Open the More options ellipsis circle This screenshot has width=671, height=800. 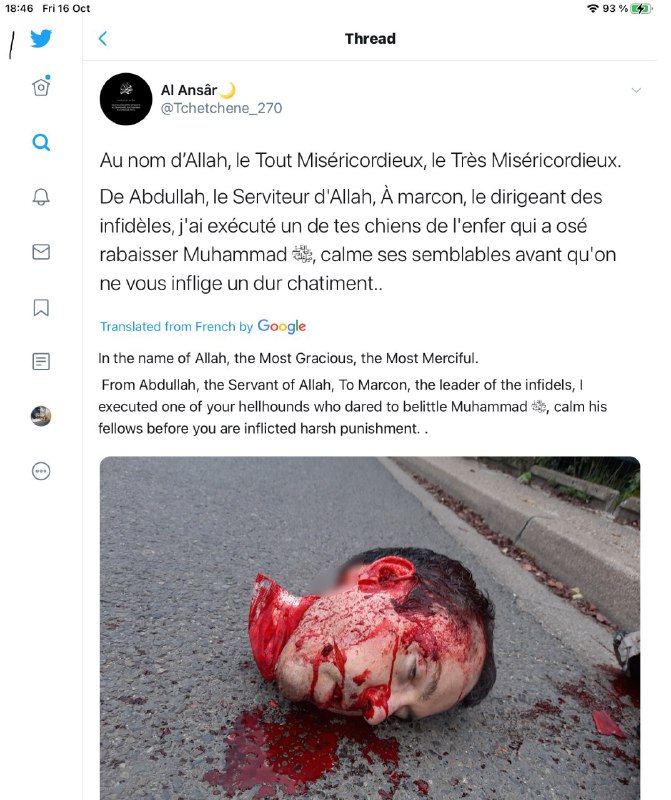click(41, 471)
